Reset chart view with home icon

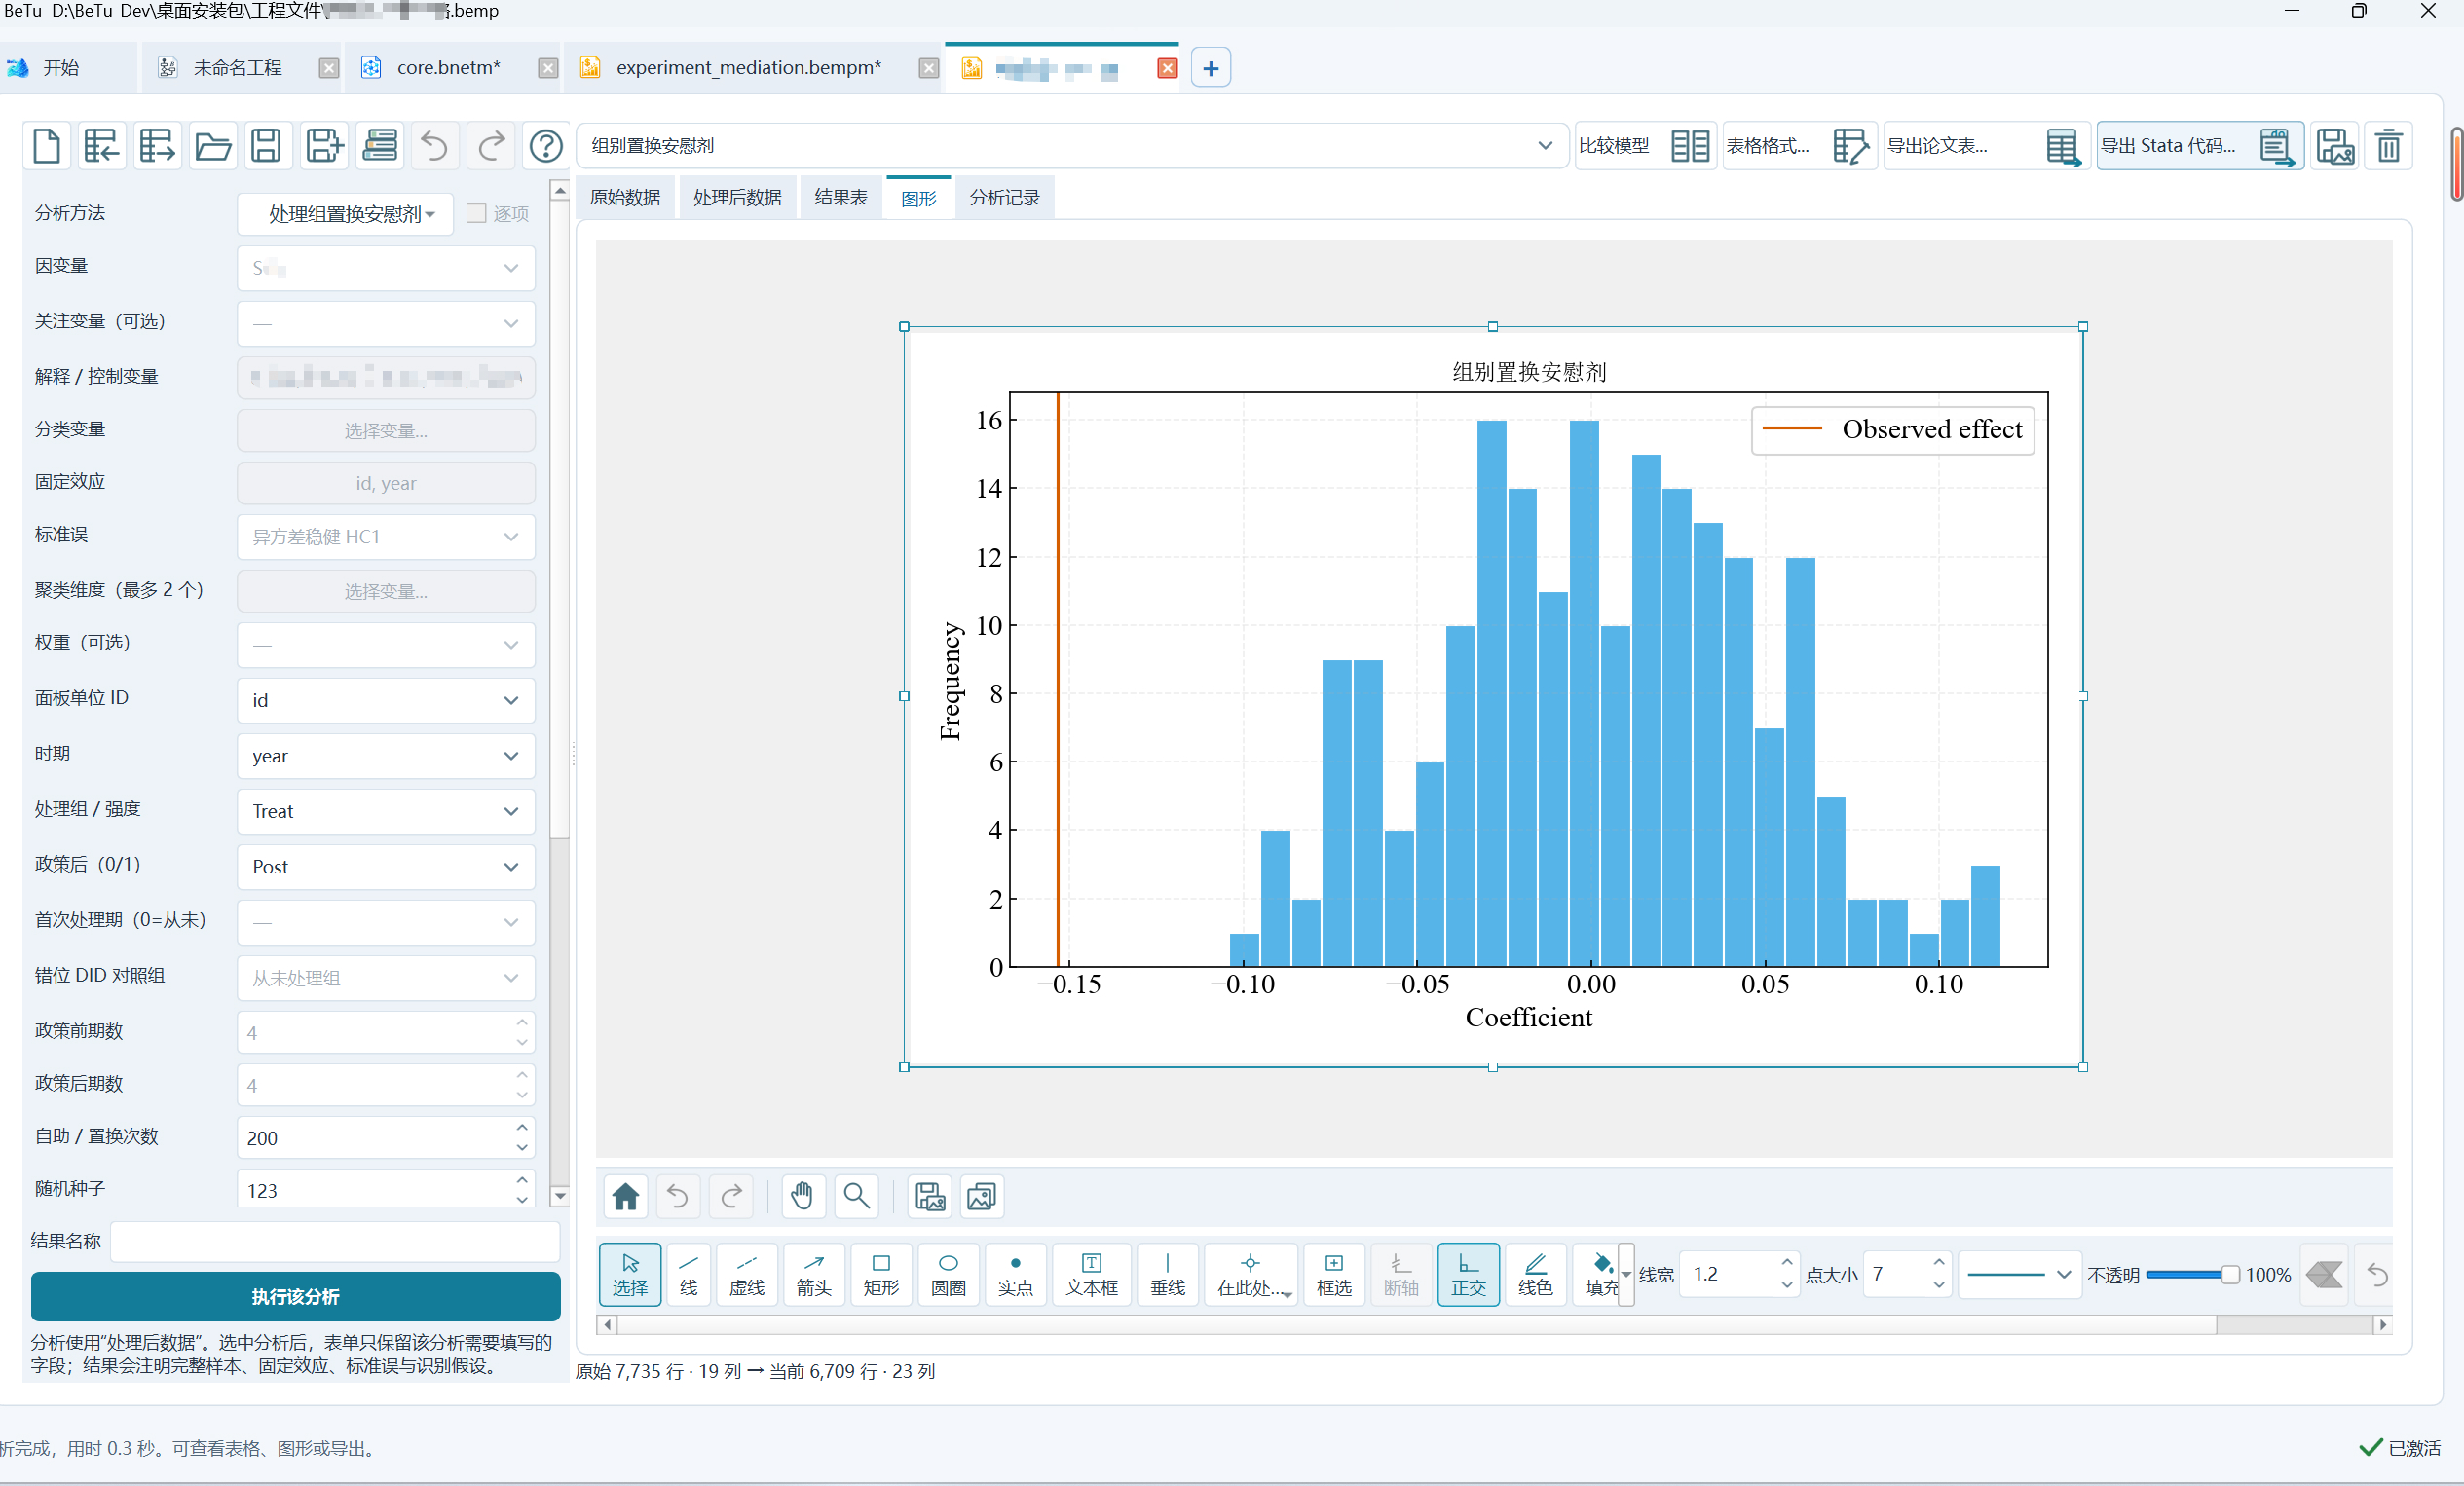coord(626,1196)
